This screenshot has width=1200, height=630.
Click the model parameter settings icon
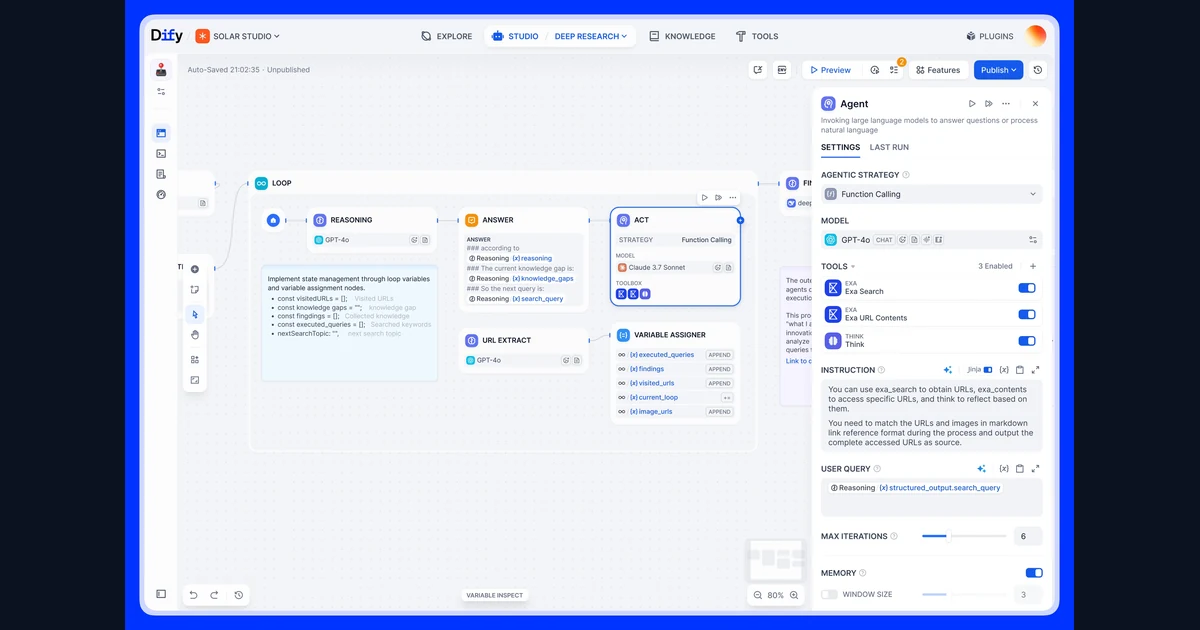[x=1033, y=240]
